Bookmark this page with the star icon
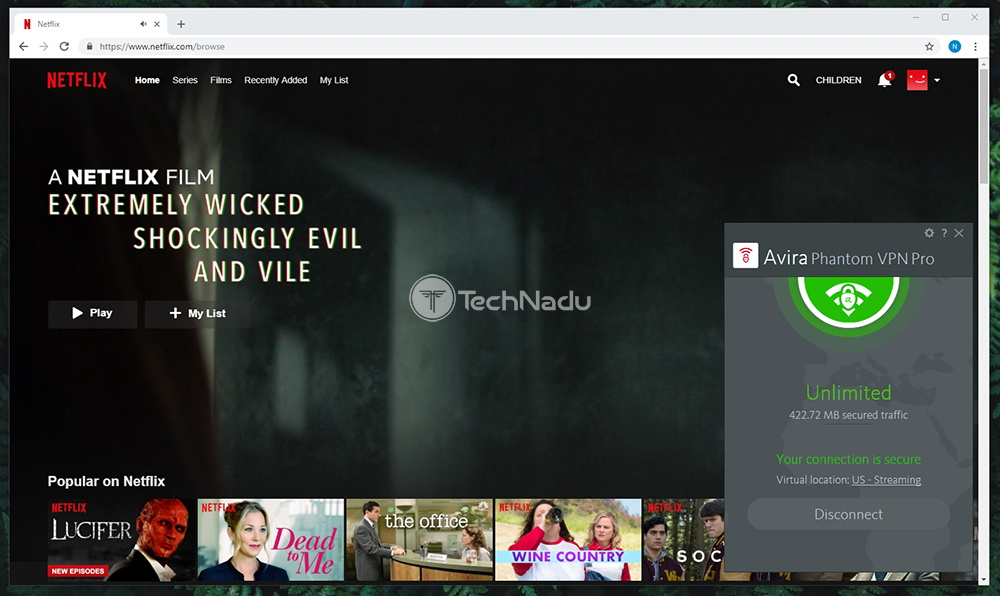The width and height of the screenshot is (1000, 596). [929, 47]
